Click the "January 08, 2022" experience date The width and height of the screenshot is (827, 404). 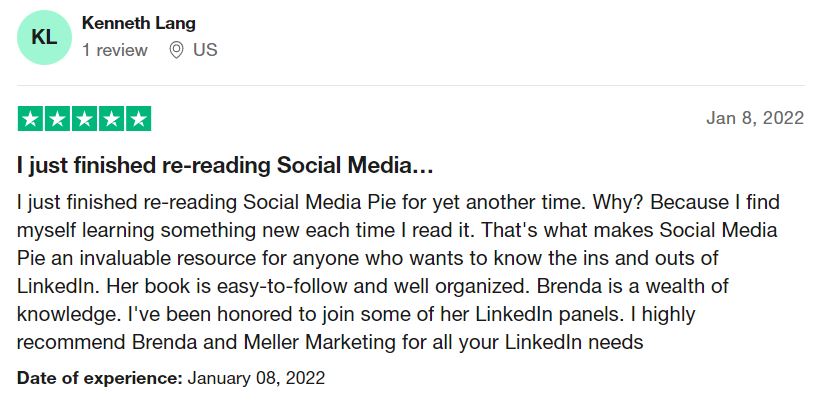256,379
